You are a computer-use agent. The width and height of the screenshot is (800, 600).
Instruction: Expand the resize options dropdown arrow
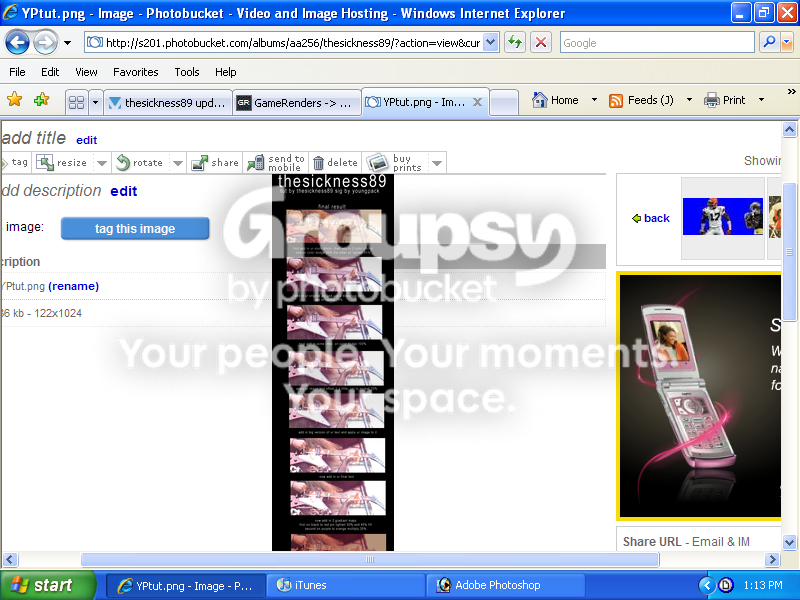102,163
